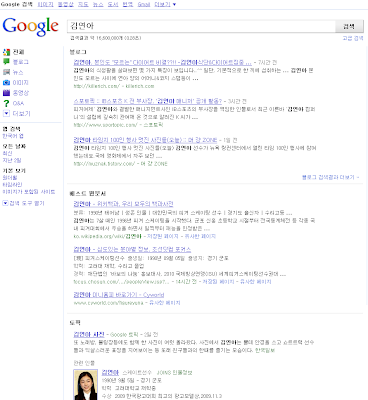The height and width of the screenshot is (400, 368).
Task: Open the 타임지 100인 행사 blog result
Action: [145, 140]
